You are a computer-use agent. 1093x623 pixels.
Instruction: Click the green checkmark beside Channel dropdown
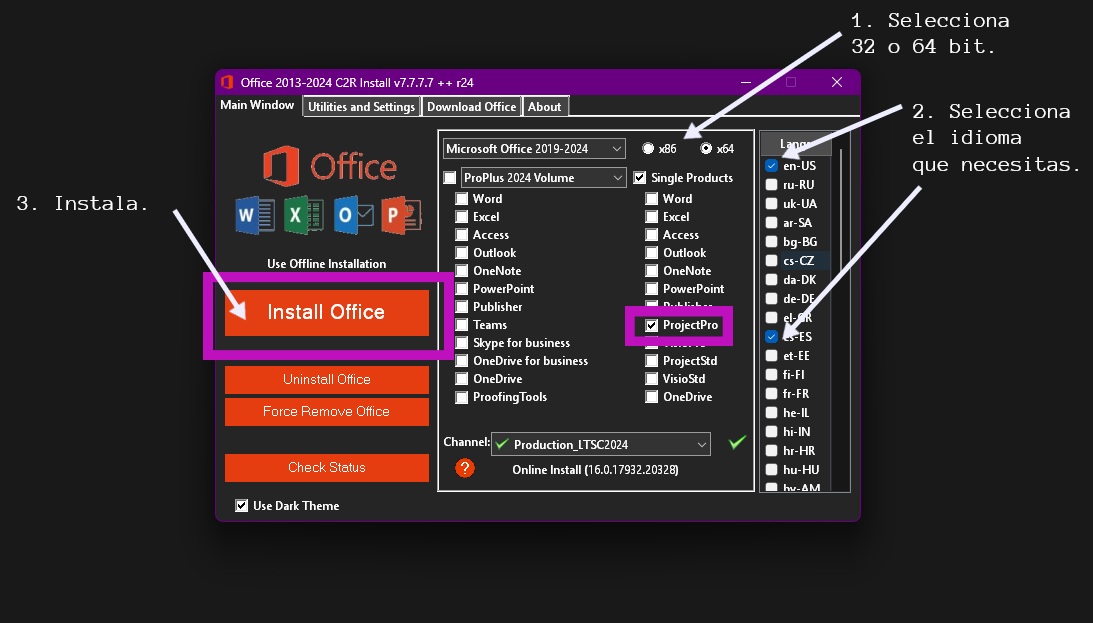[x=737, y=443]
